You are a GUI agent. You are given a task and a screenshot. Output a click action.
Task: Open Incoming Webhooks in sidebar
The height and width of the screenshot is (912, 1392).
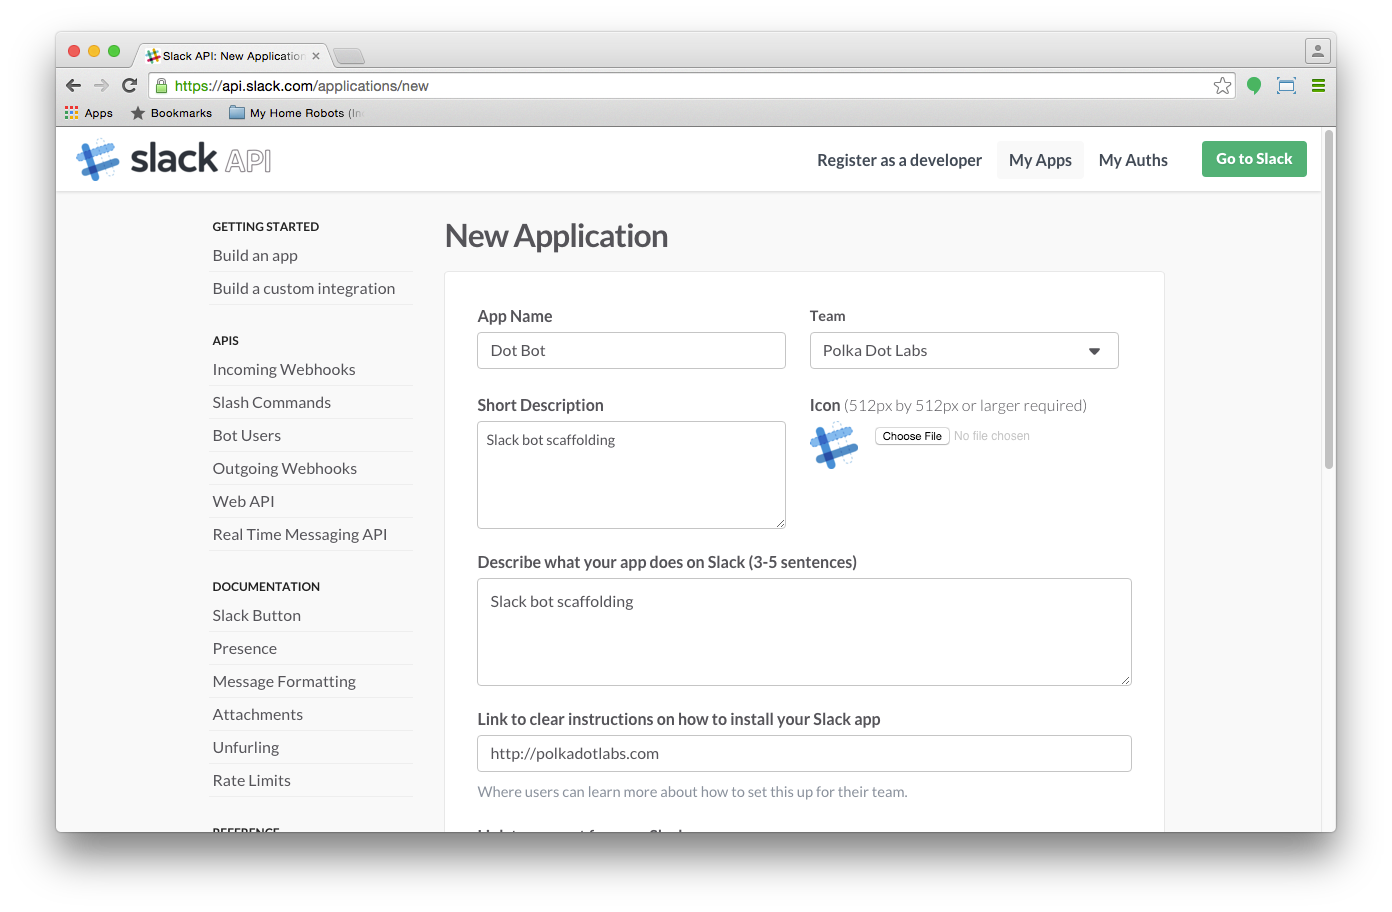click(284, 370)
